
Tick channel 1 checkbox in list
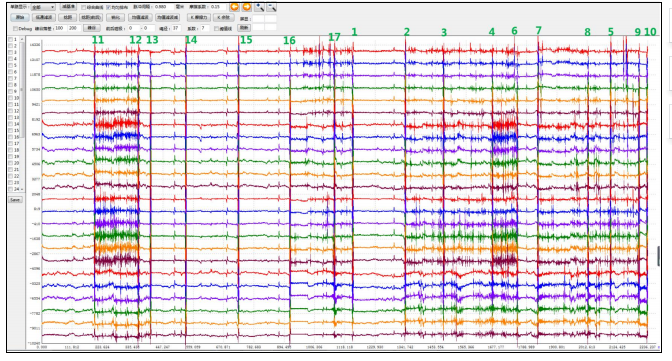click(10, 39)
